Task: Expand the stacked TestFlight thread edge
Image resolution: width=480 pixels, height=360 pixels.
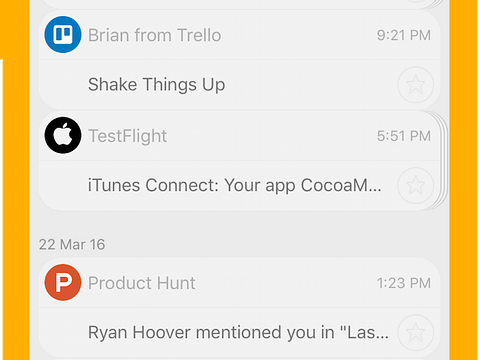Action: click(444, 161)
